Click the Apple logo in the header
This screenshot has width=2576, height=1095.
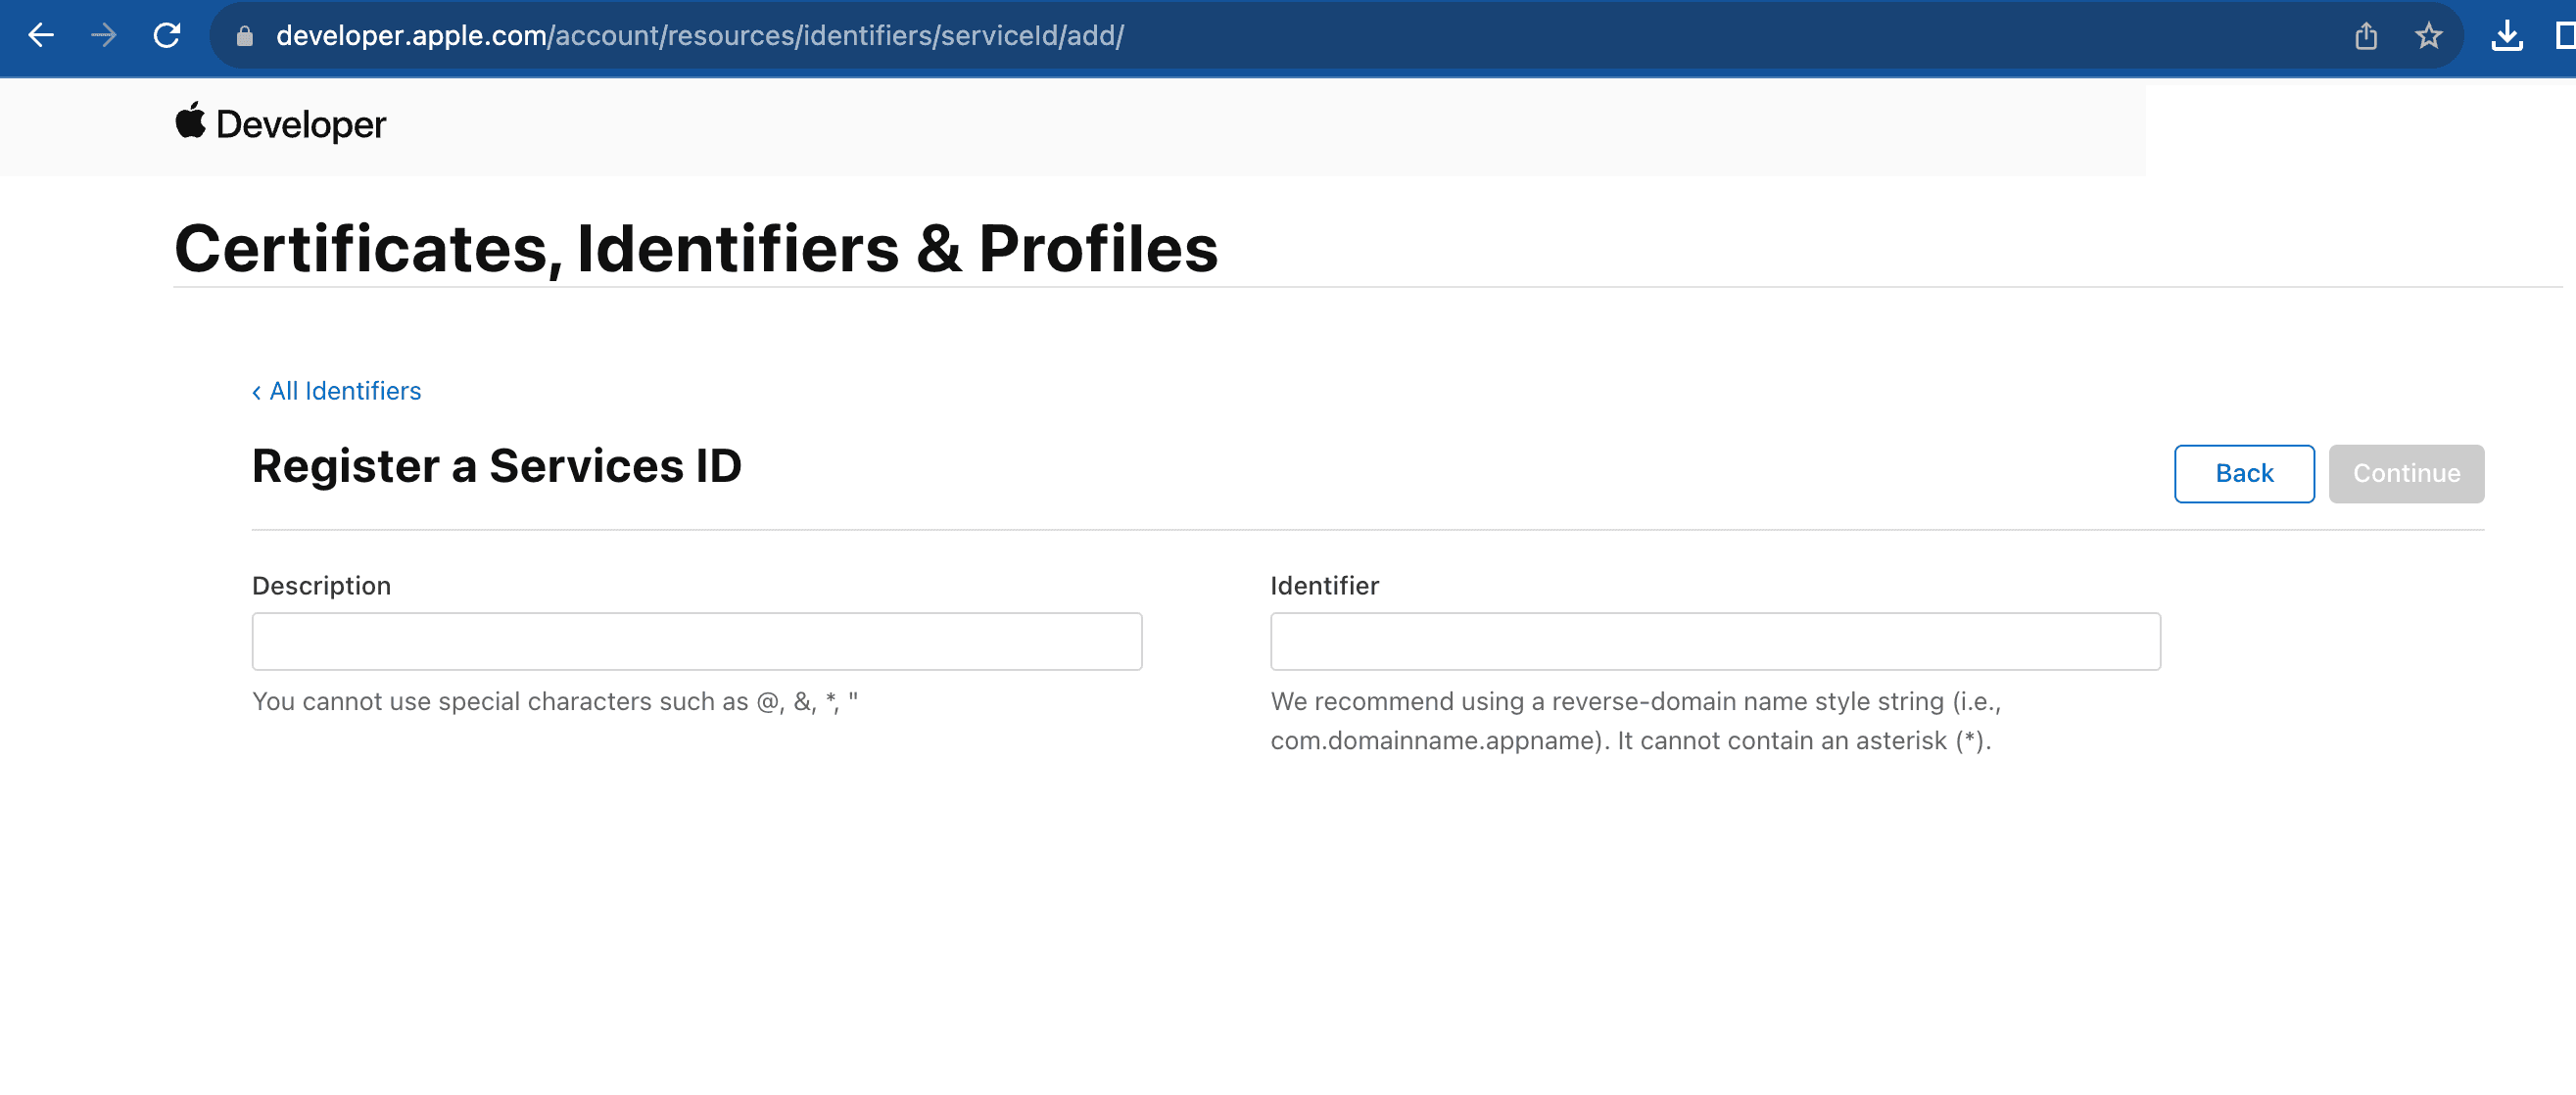(x=190, y=121)
